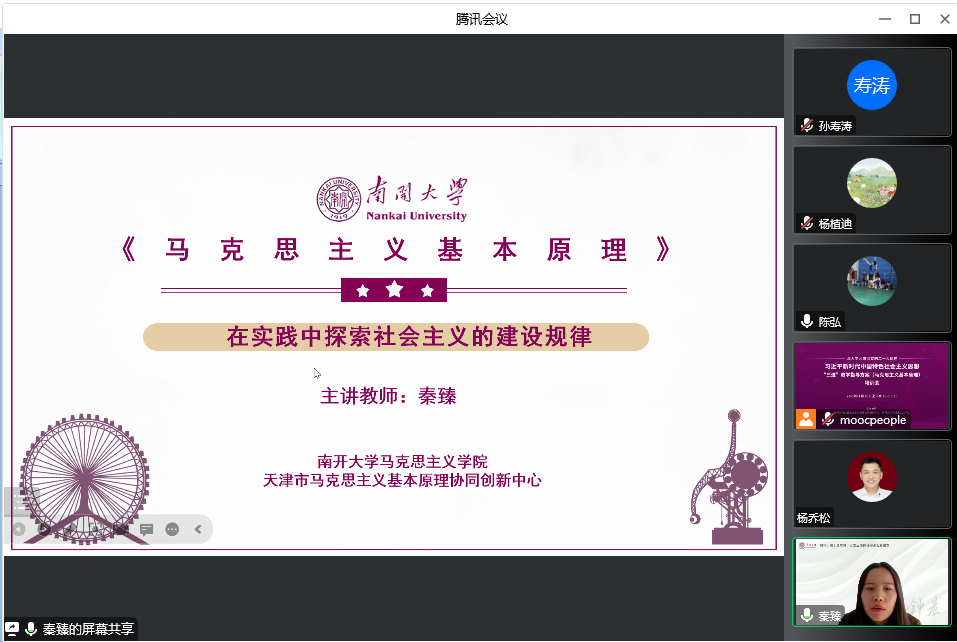Click the microphone icon beside 秦臻的屏幕共享
Viewport: 957px width, 642px height.
tap(31, 629)
